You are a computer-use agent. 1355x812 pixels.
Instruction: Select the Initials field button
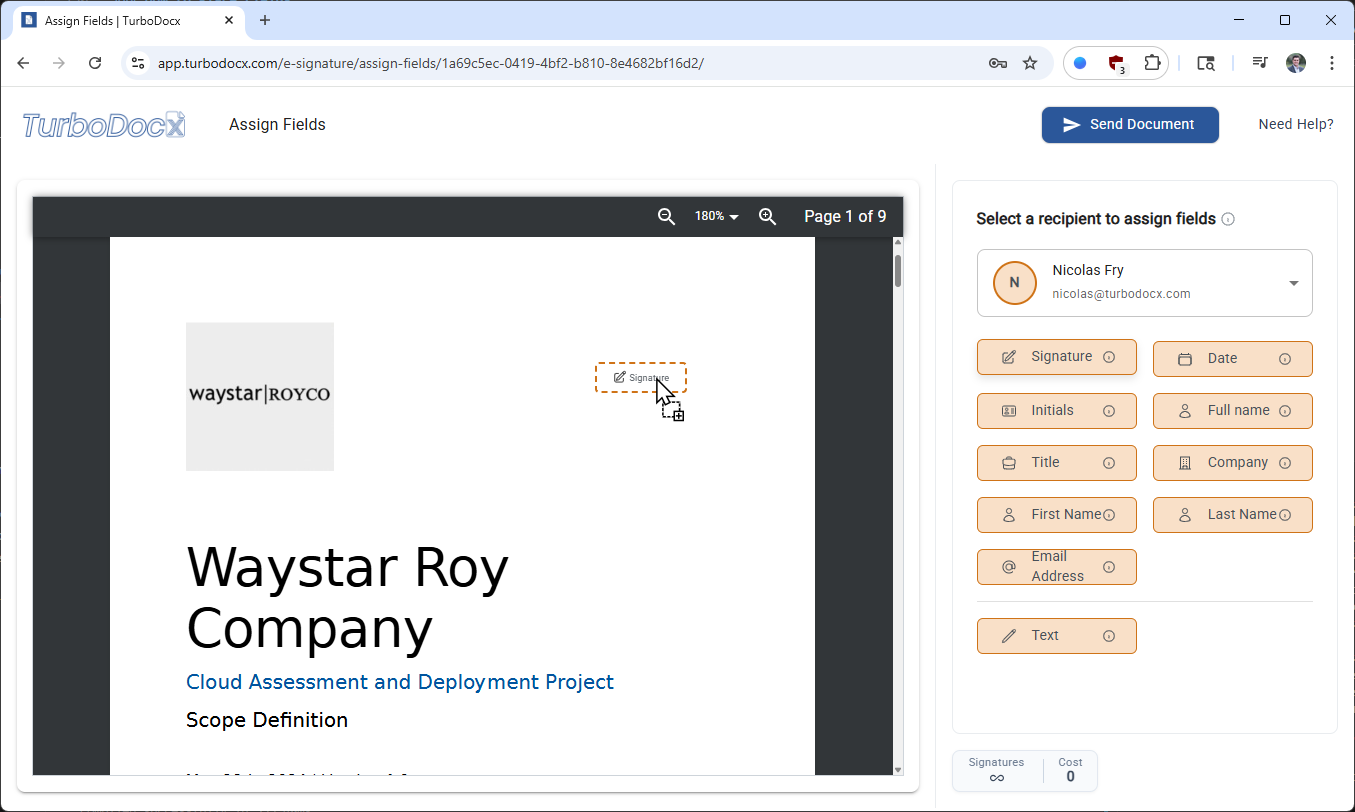point(1057,411)
